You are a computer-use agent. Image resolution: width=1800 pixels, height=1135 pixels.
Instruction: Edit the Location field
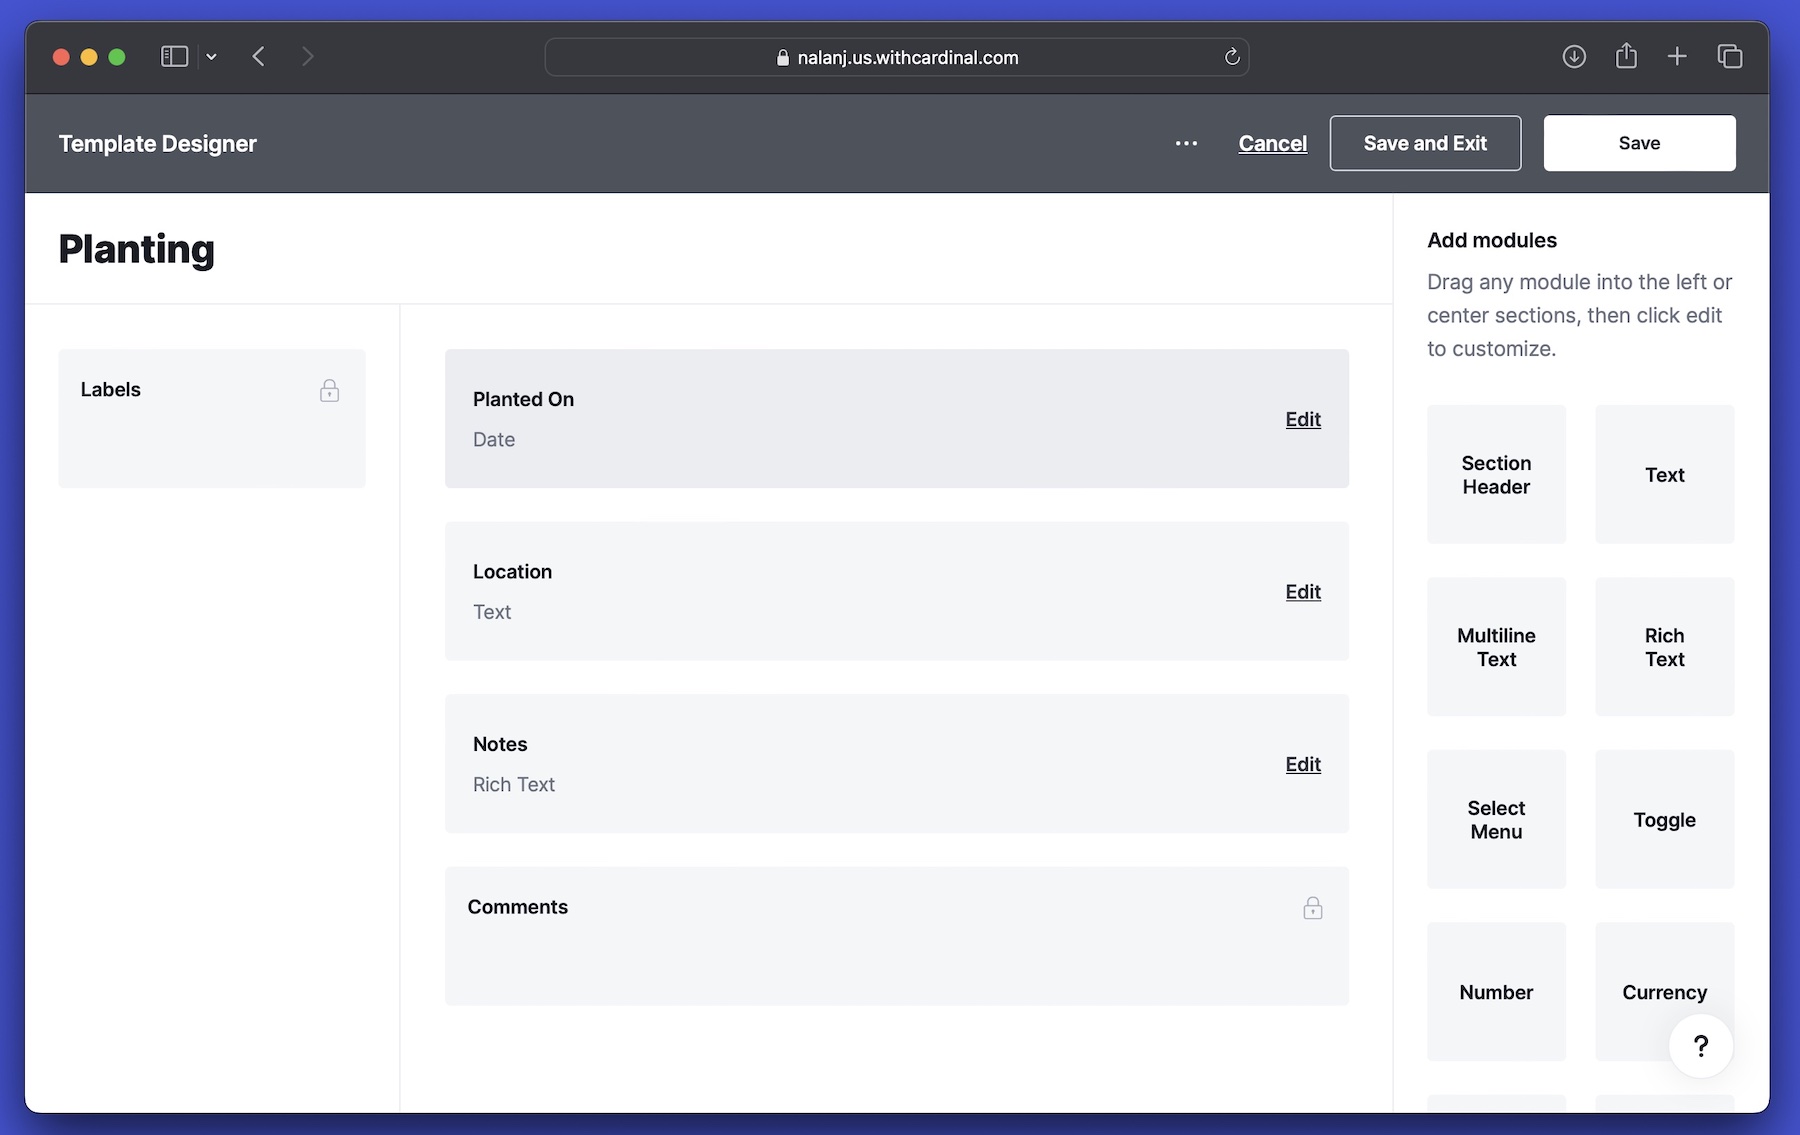[x=1303, y=592]
